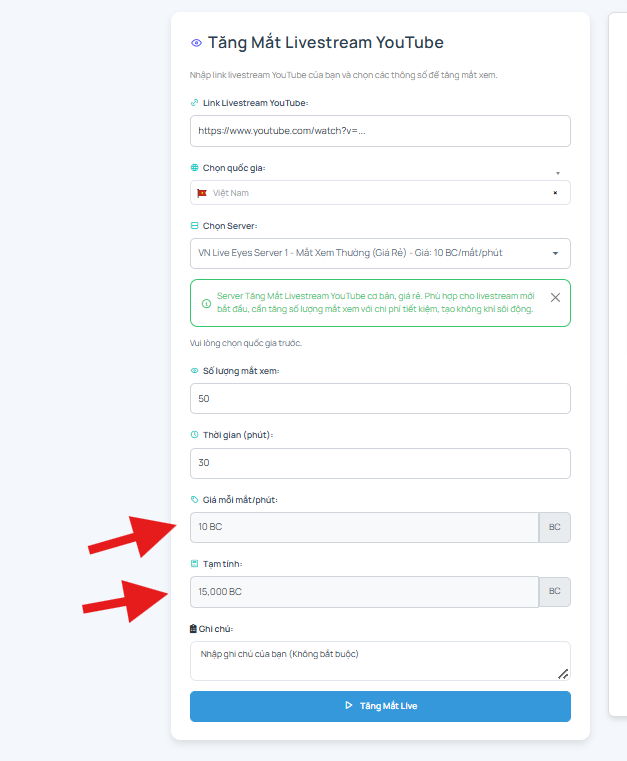Screen dimensions: 627x761
Task: Dismiss the green server info notice
Action: [x=556, y=298]
